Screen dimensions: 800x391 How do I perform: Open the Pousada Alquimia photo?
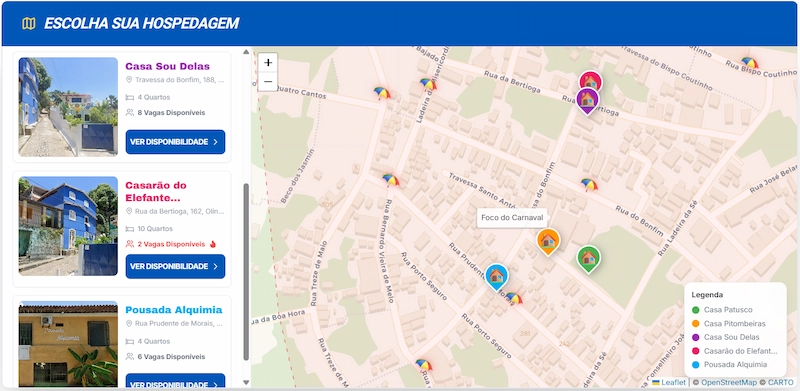[x=68, y=344]
